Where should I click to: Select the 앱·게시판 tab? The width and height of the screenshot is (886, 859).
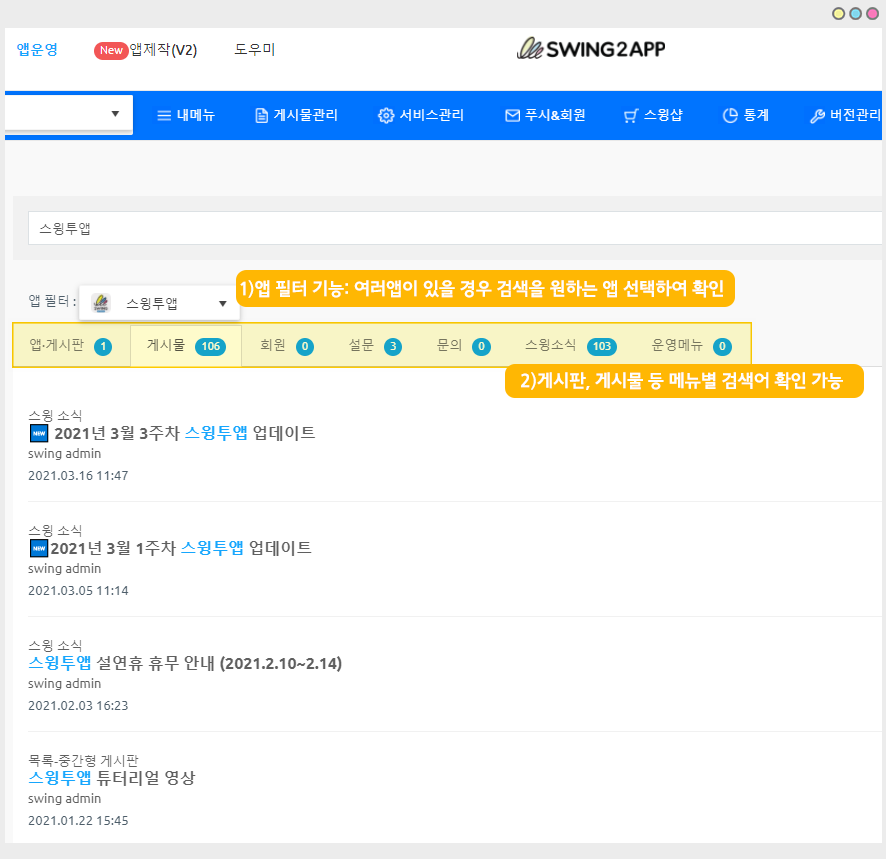click(x=70, y=346)
